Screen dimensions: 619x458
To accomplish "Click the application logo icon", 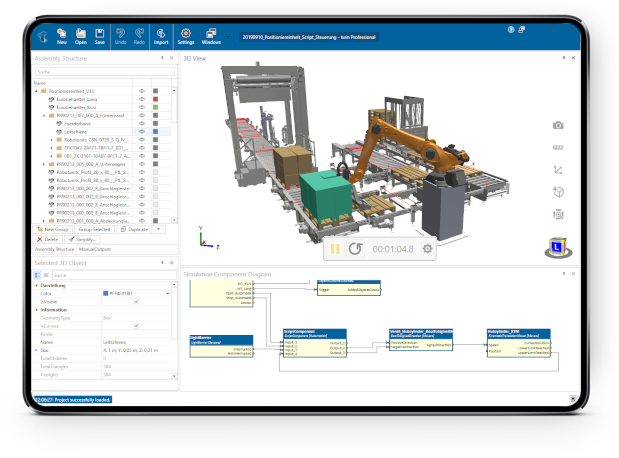I will click(x=43, y=37).
